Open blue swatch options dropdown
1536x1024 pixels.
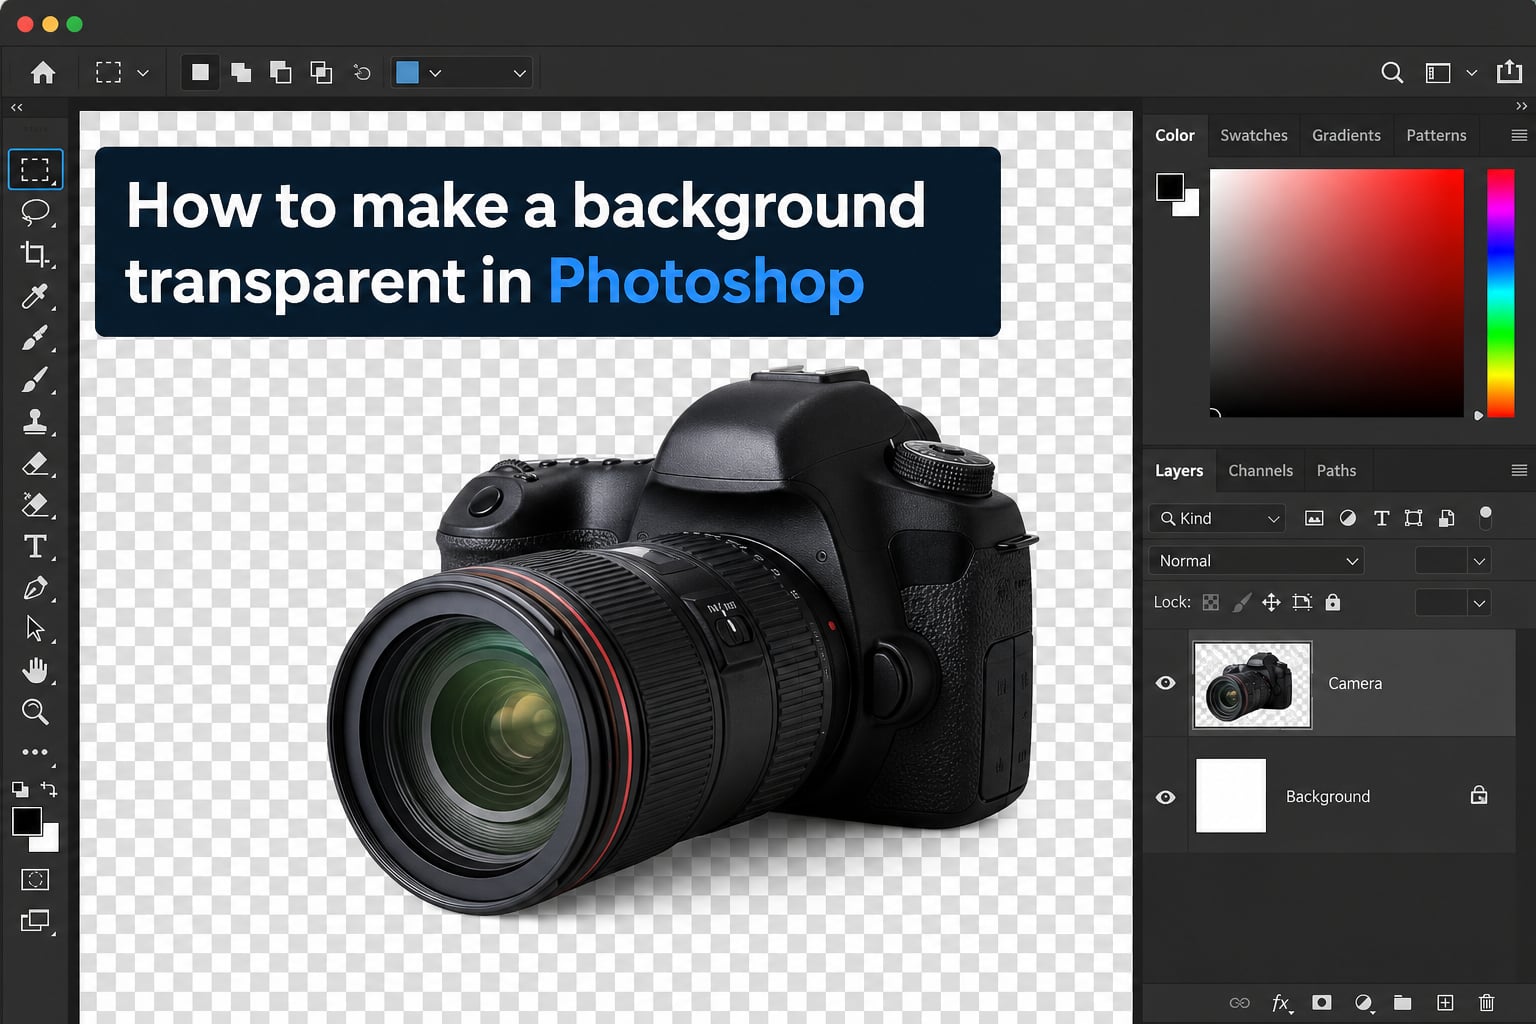pyautogui.click(x=435, y=73)
